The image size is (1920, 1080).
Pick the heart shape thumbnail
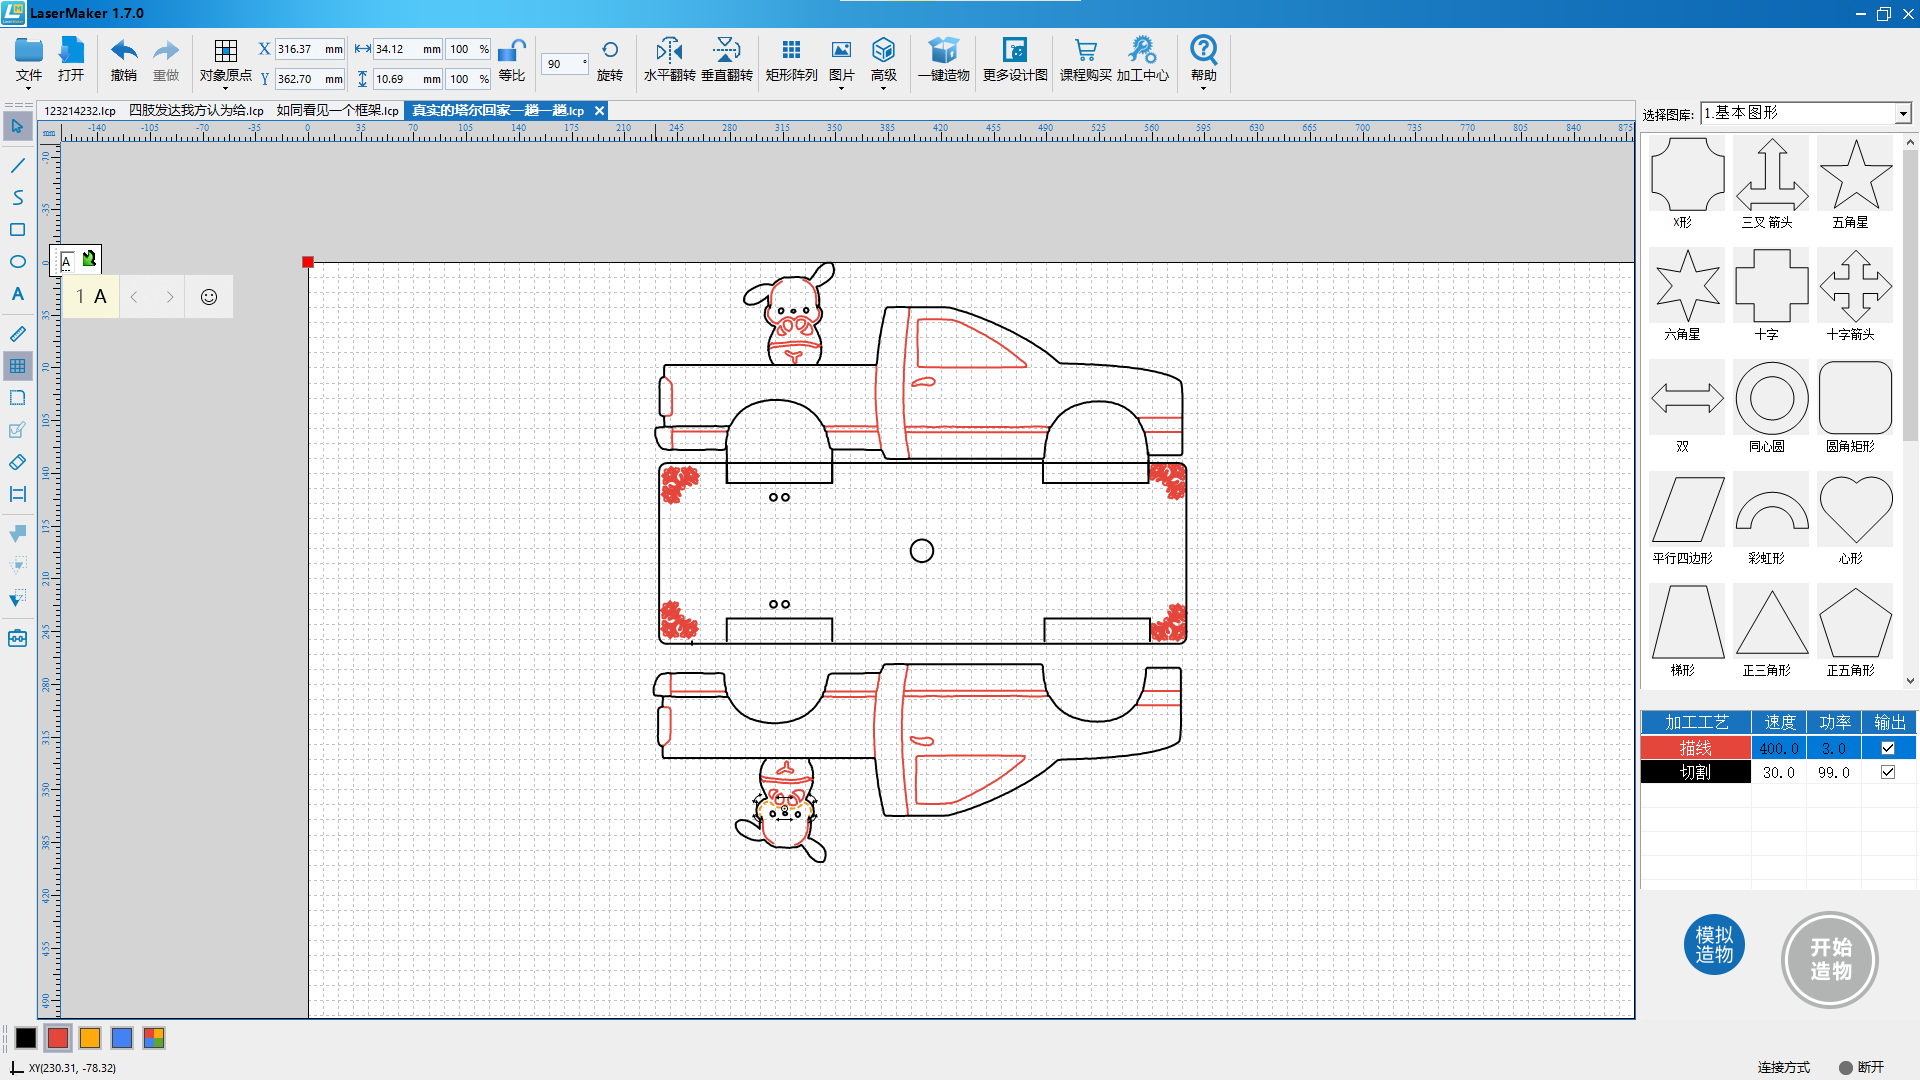click(1855, 509)
